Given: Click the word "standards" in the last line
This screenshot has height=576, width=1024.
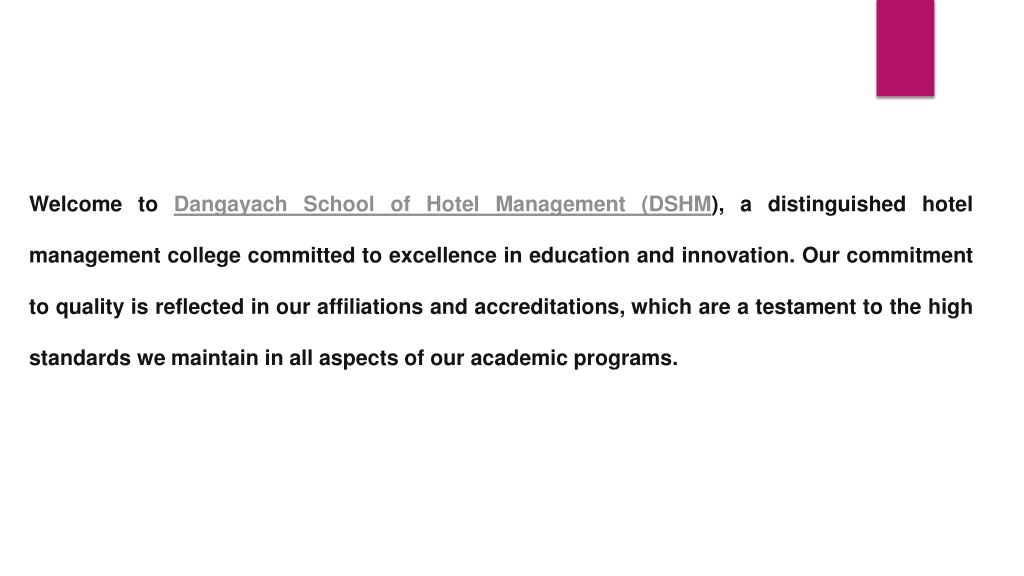Looking at the screenshot, I should [80, 358].
